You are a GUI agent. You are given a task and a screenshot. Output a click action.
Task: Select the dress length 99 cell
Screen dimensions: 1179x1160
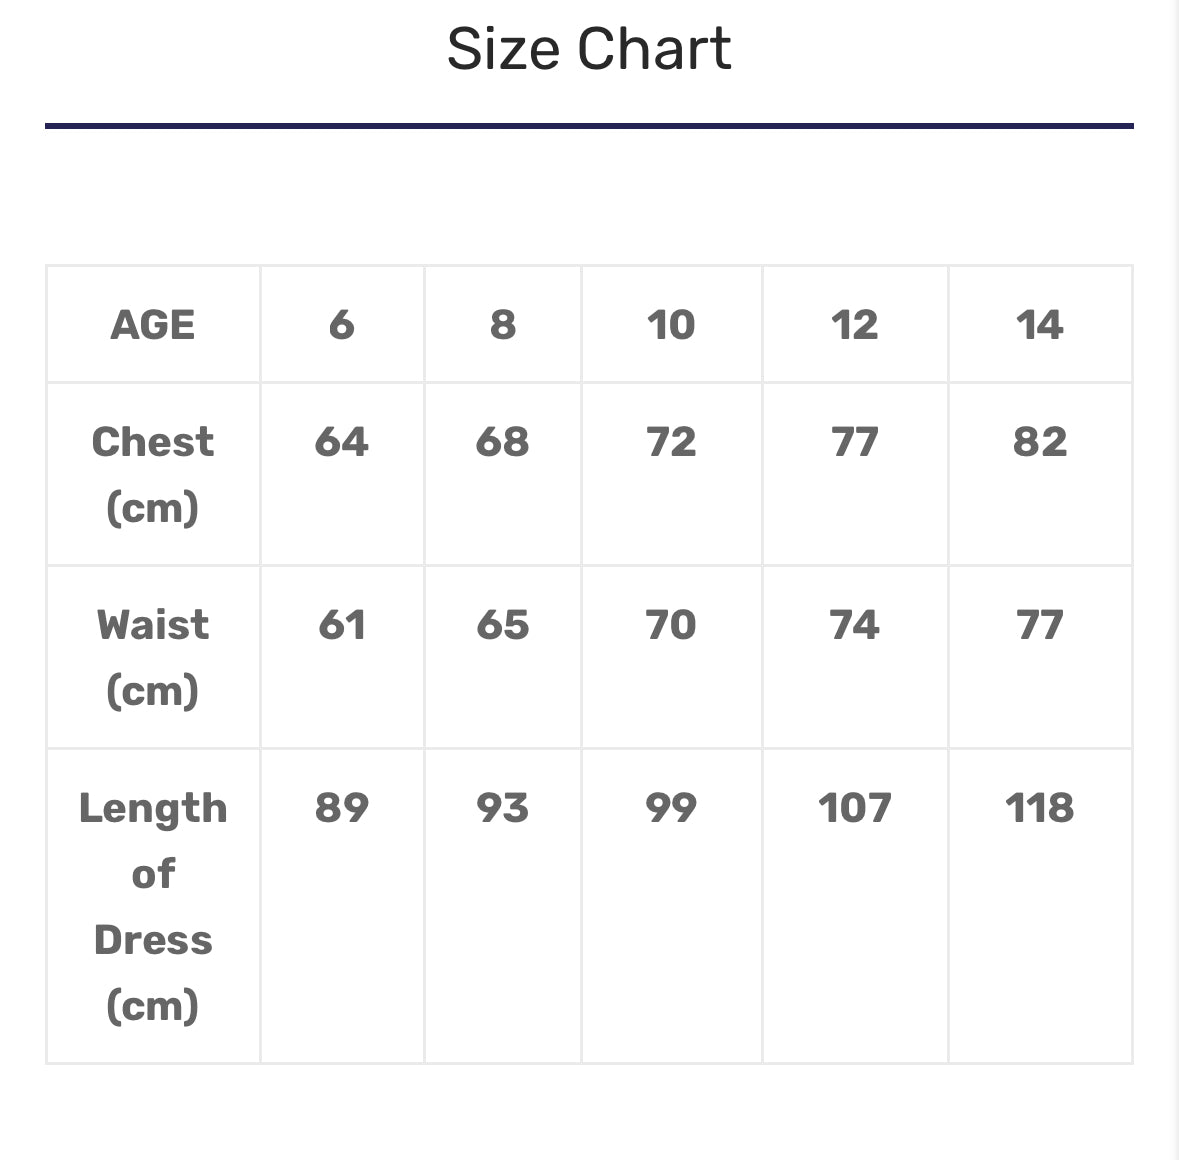[671, 808]
